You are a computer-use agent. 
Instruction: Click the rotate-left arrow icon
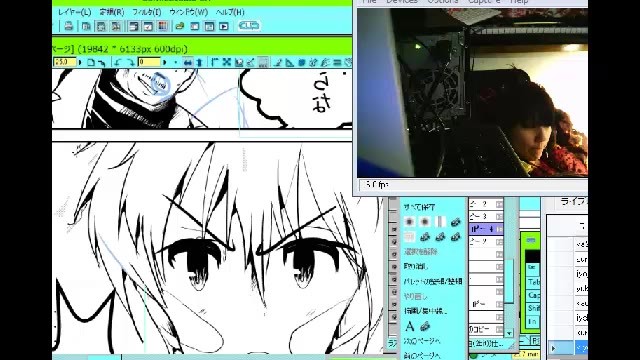coord(118,62)
